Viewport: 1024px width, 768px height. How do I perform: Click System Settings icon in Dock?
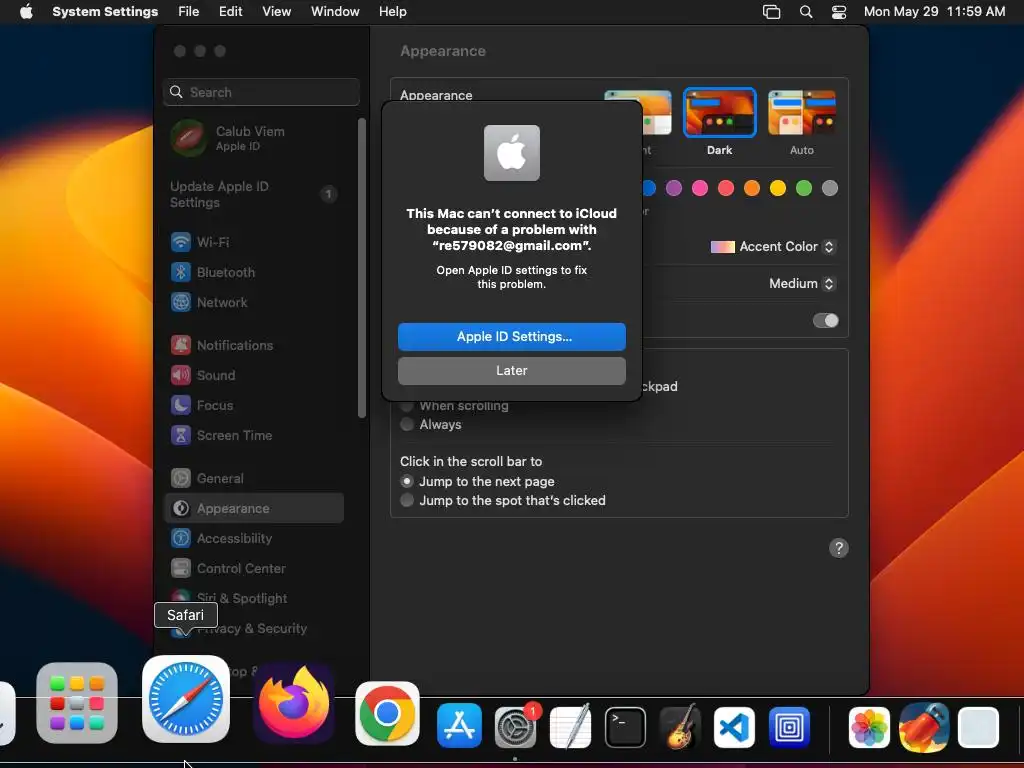tap(515, 727)
